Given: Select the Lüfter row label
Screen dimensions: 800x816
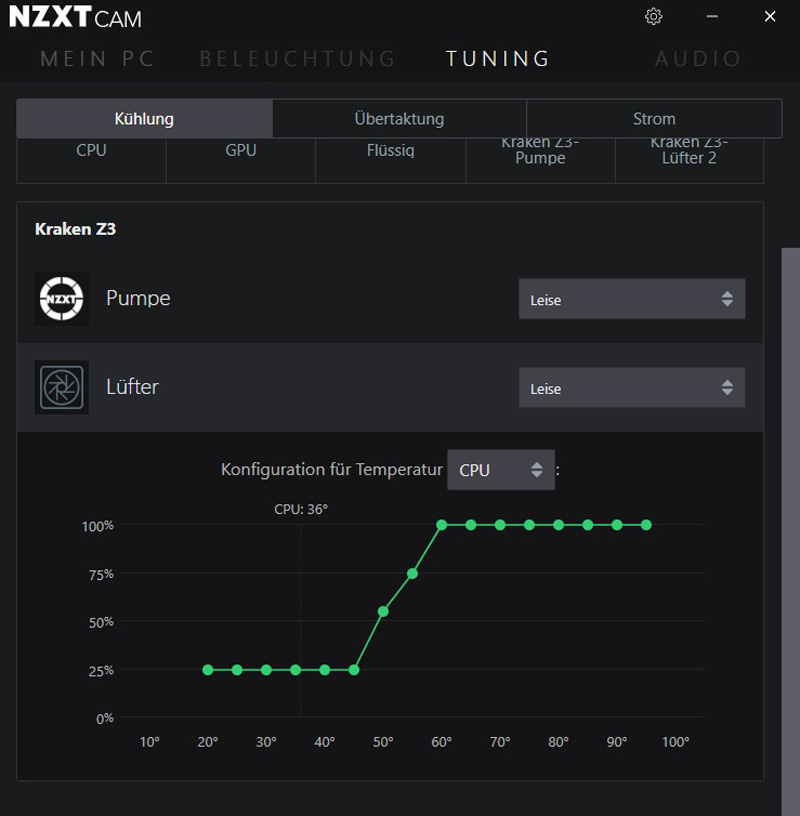Looking at the screenshot, I should point(132,387).
